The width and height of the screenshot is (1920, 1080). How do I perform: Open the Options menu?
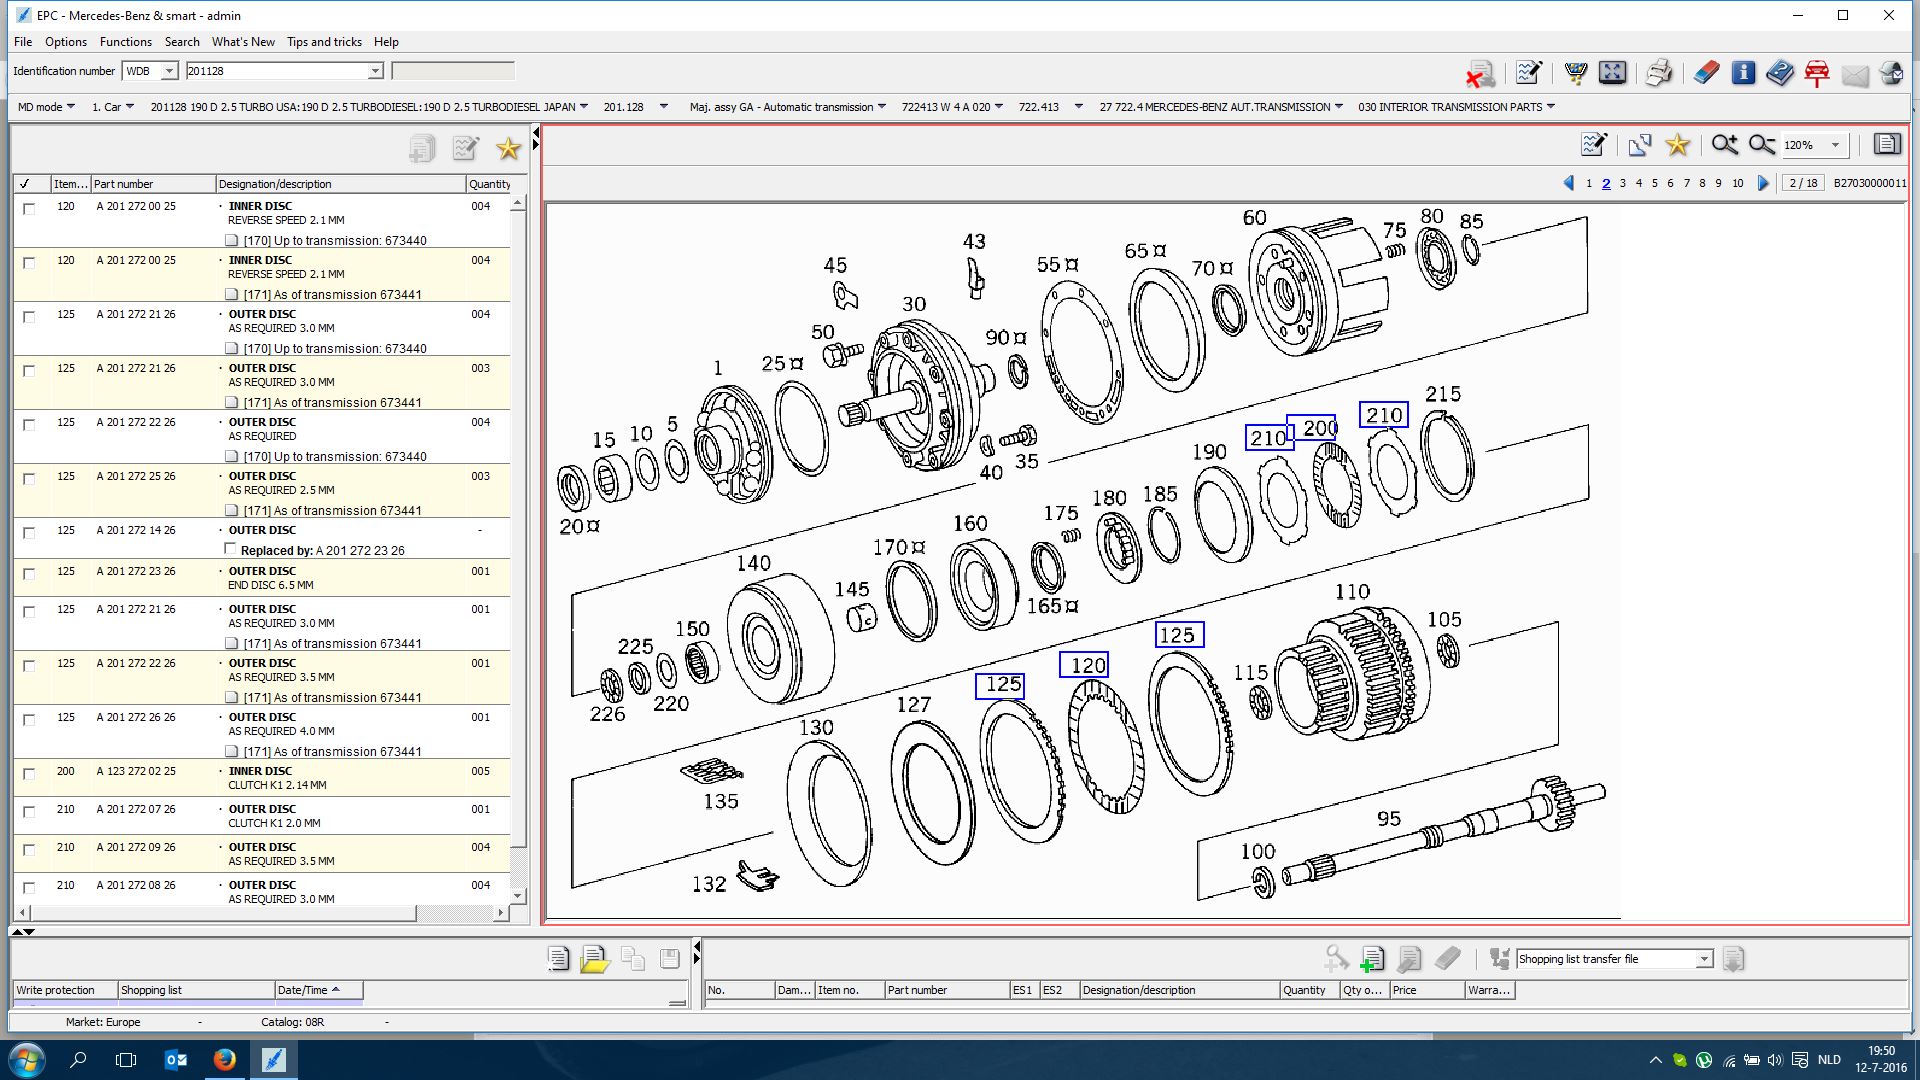tap(66, 42)
